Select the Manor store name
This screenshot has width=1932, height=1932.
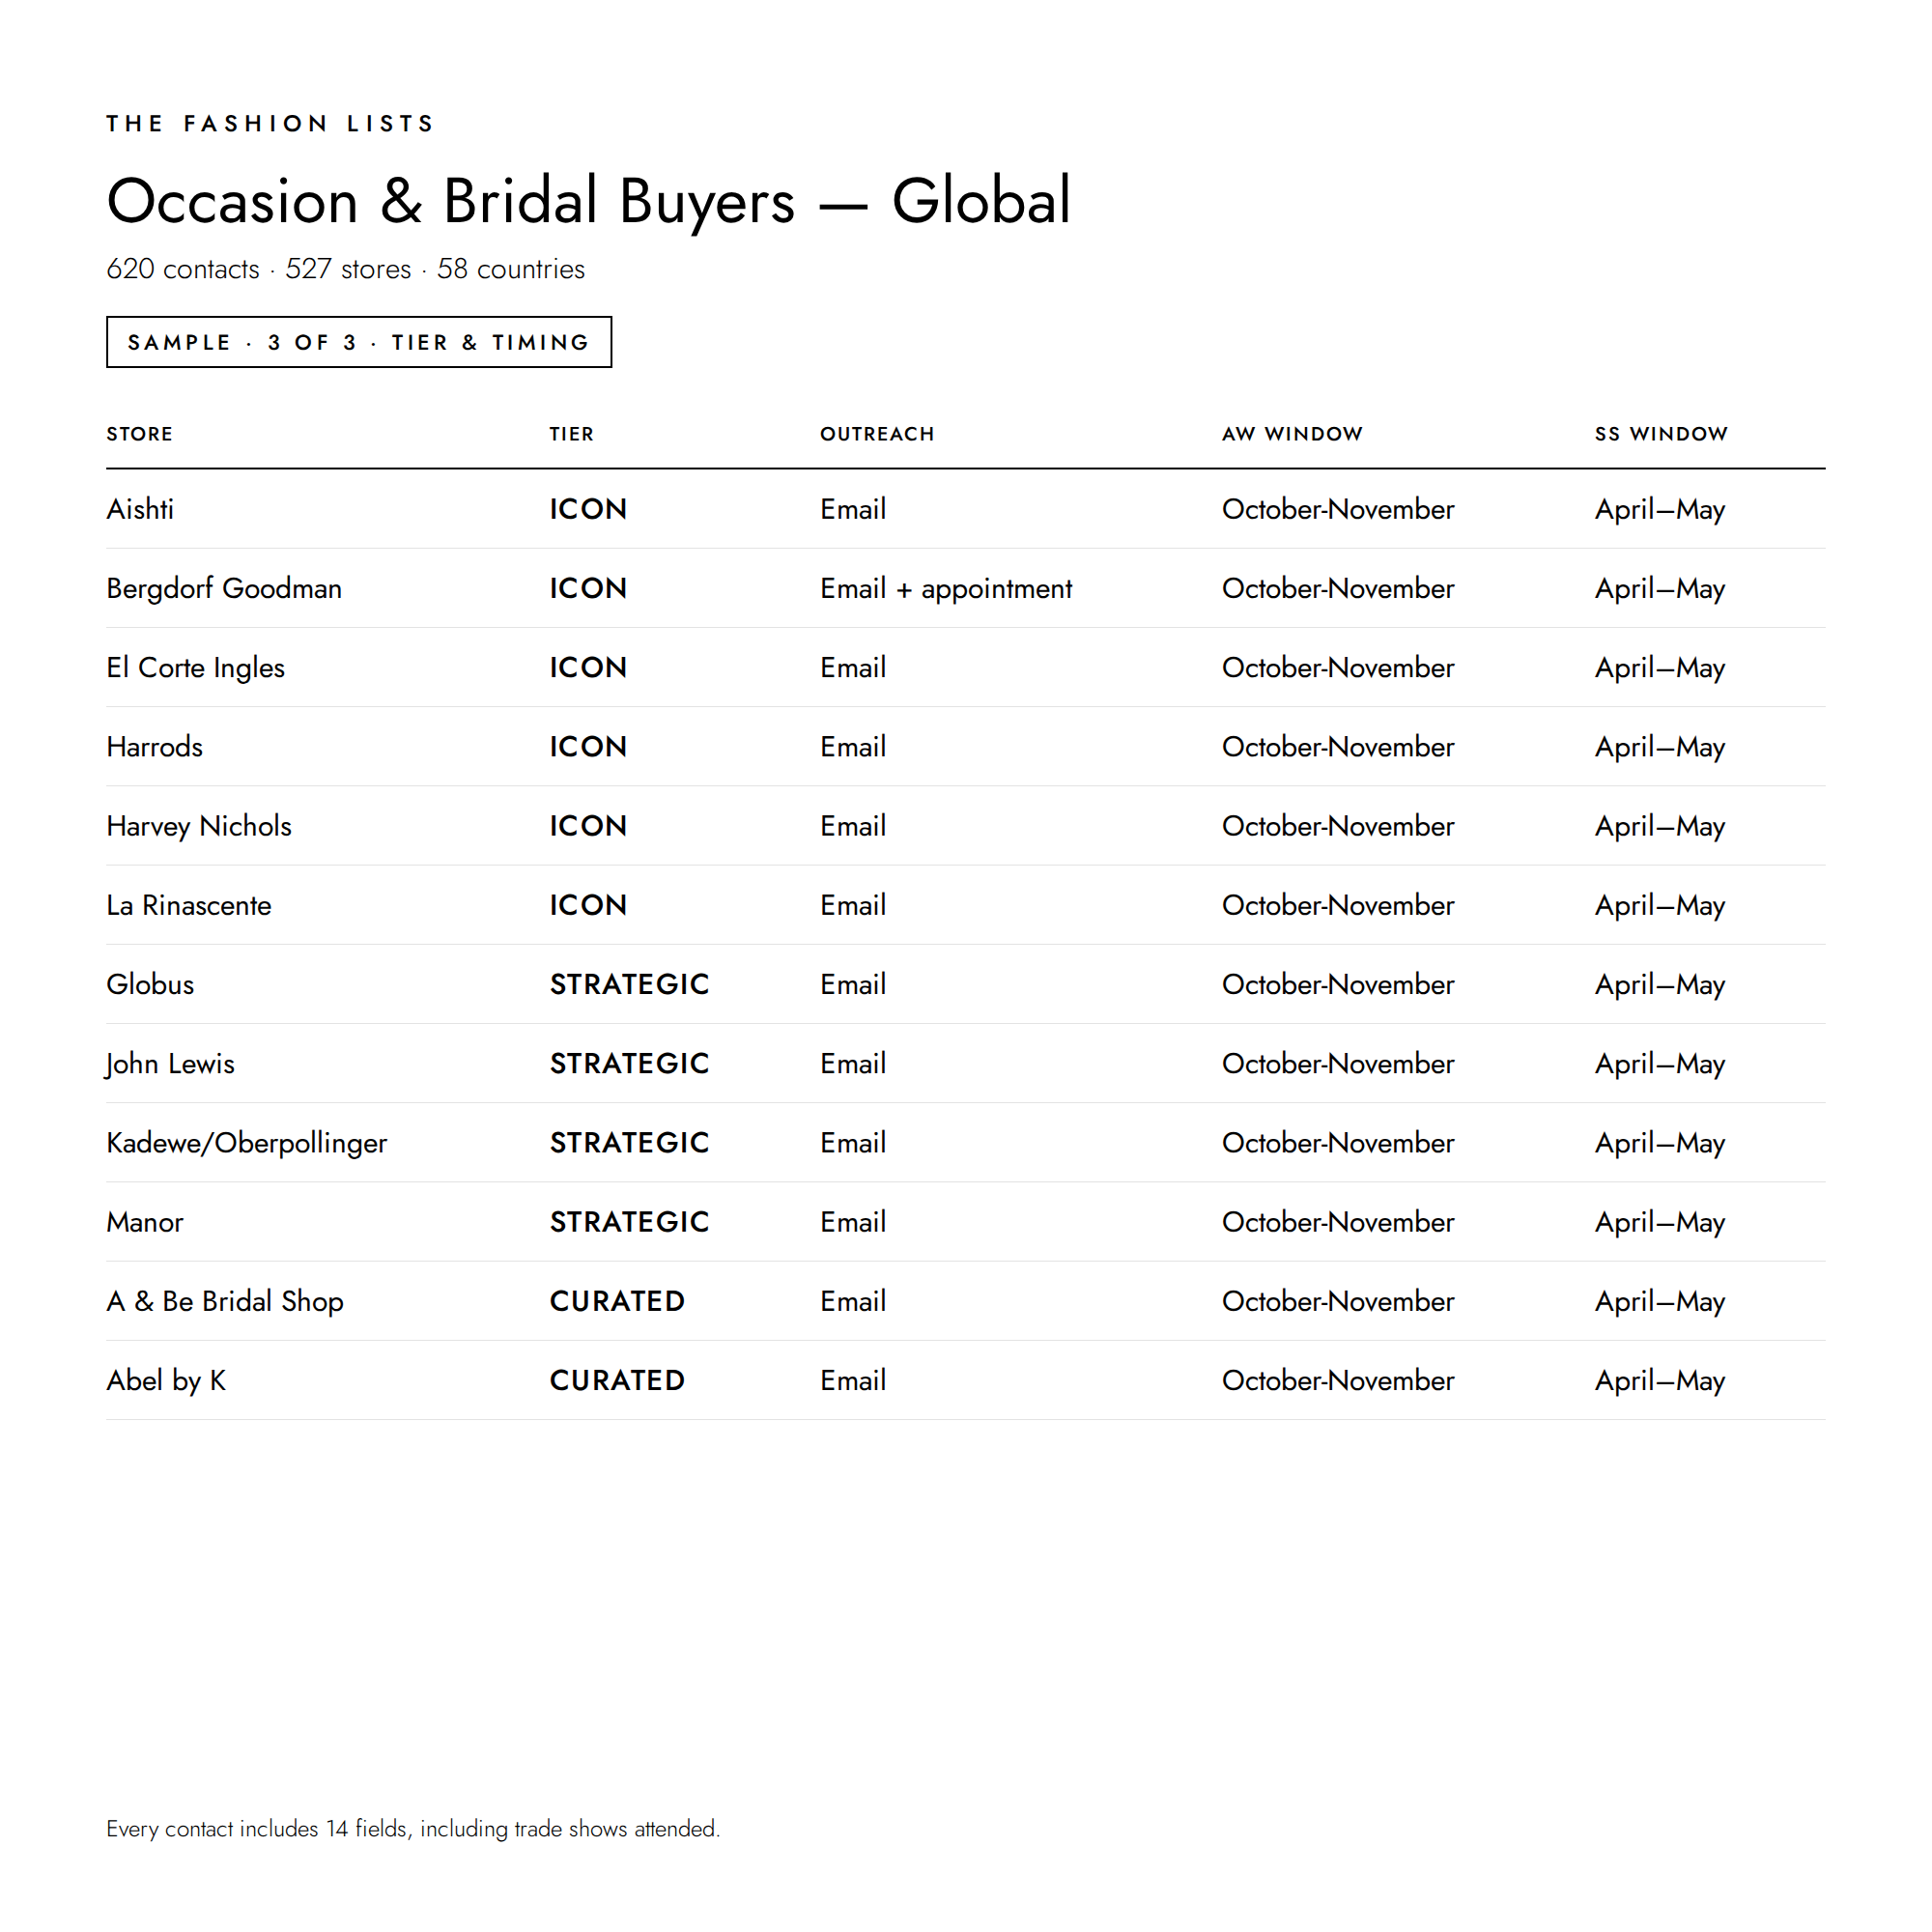point(145,1222)
